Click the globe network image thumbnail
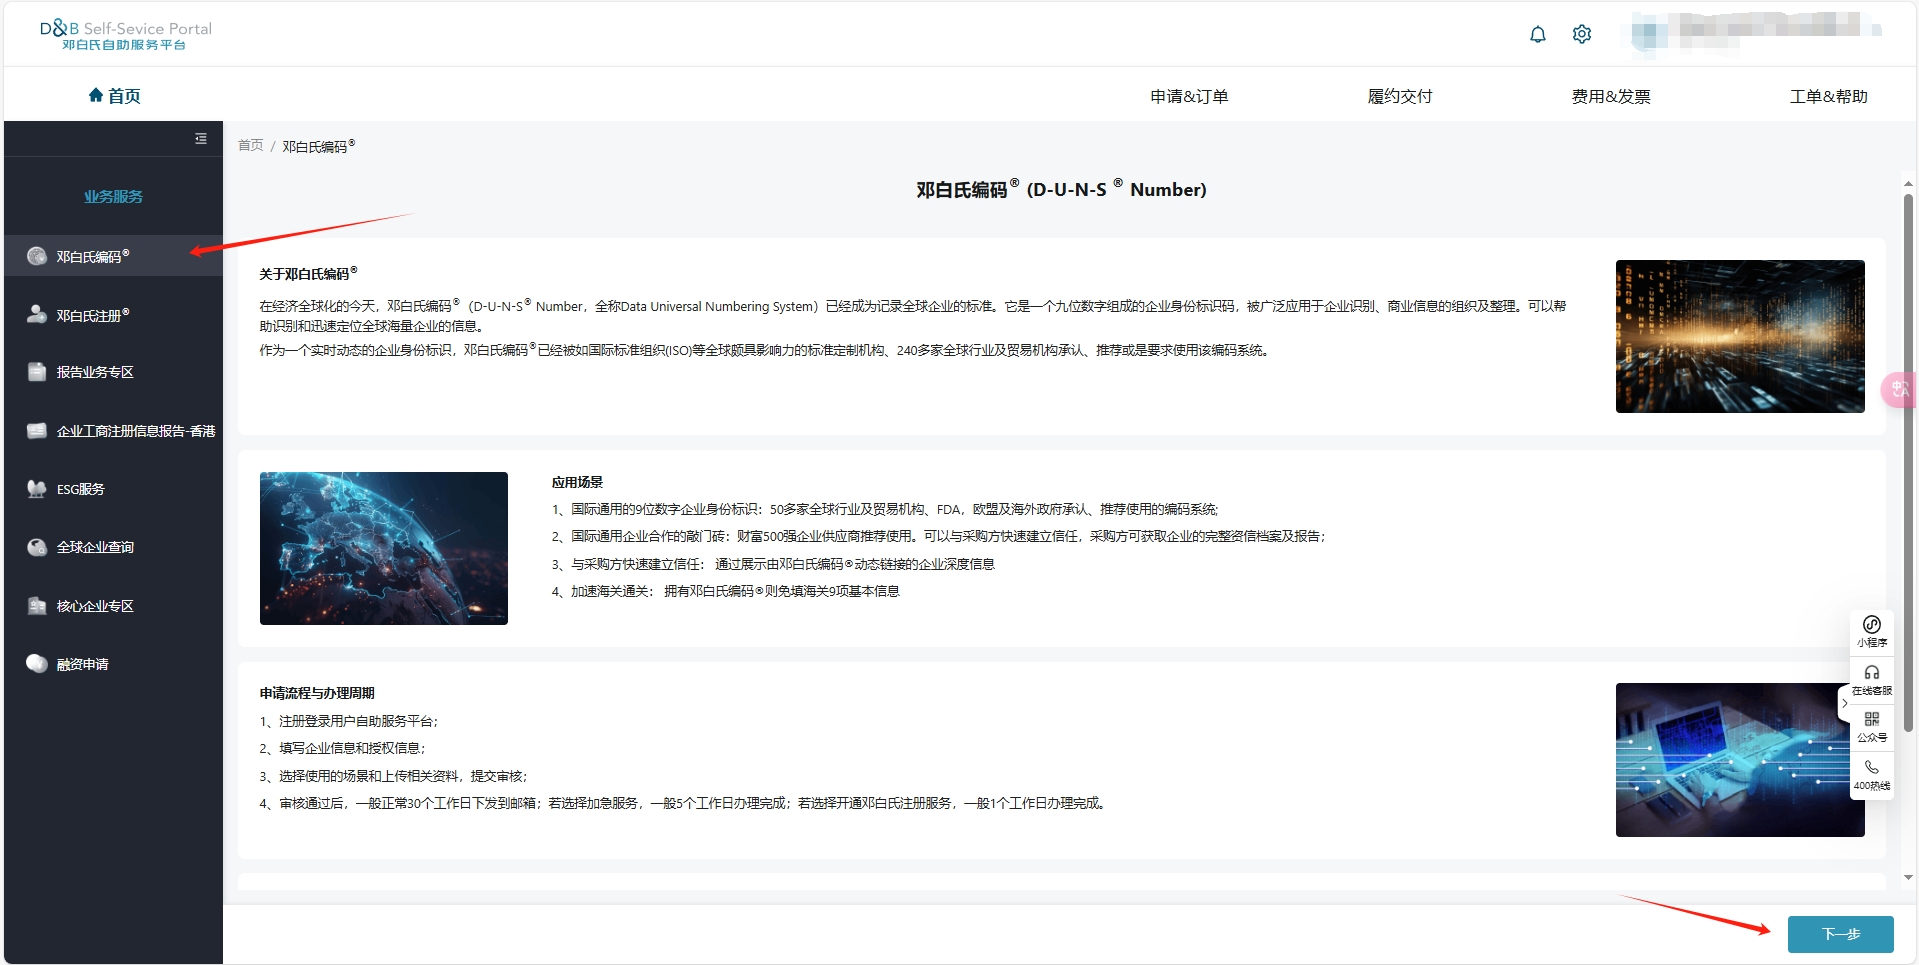 384,548
